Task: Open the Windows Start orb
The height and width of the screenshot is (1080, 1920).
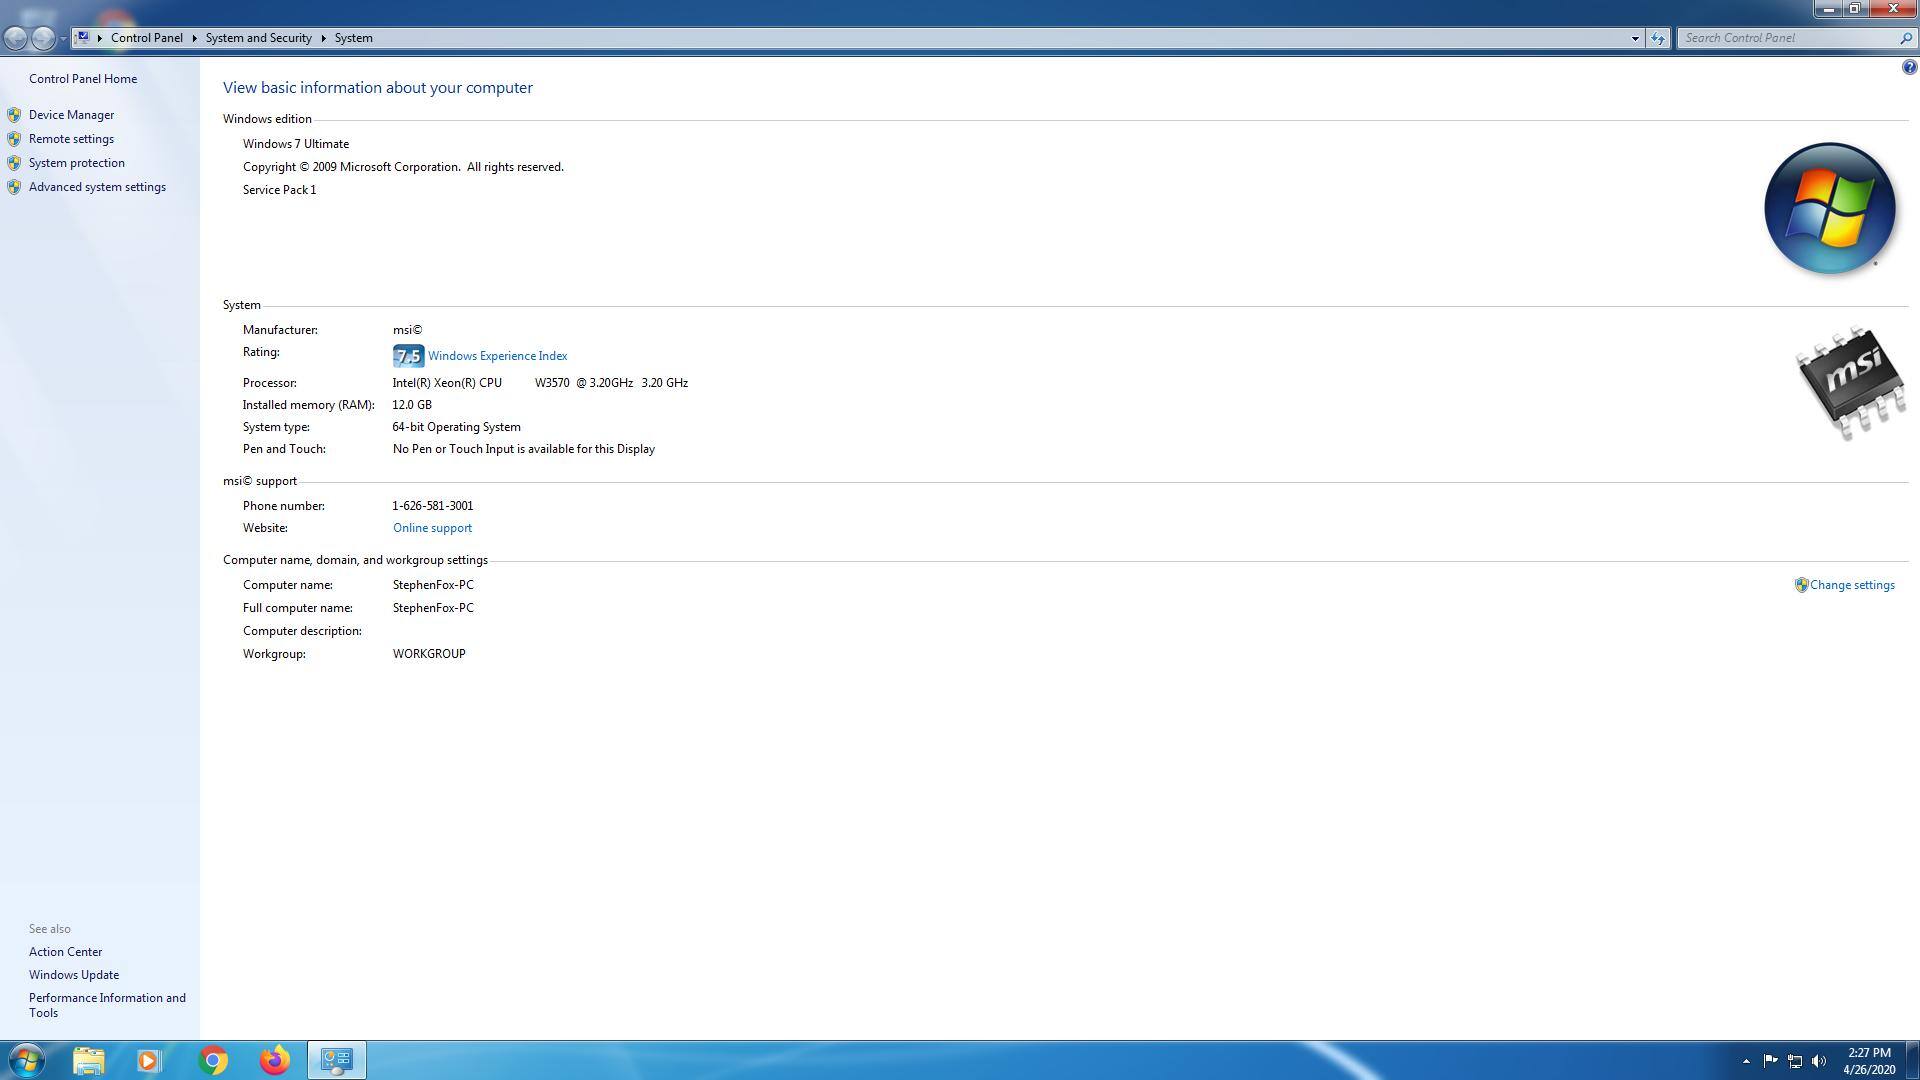Action: [x=27, y=1060]
